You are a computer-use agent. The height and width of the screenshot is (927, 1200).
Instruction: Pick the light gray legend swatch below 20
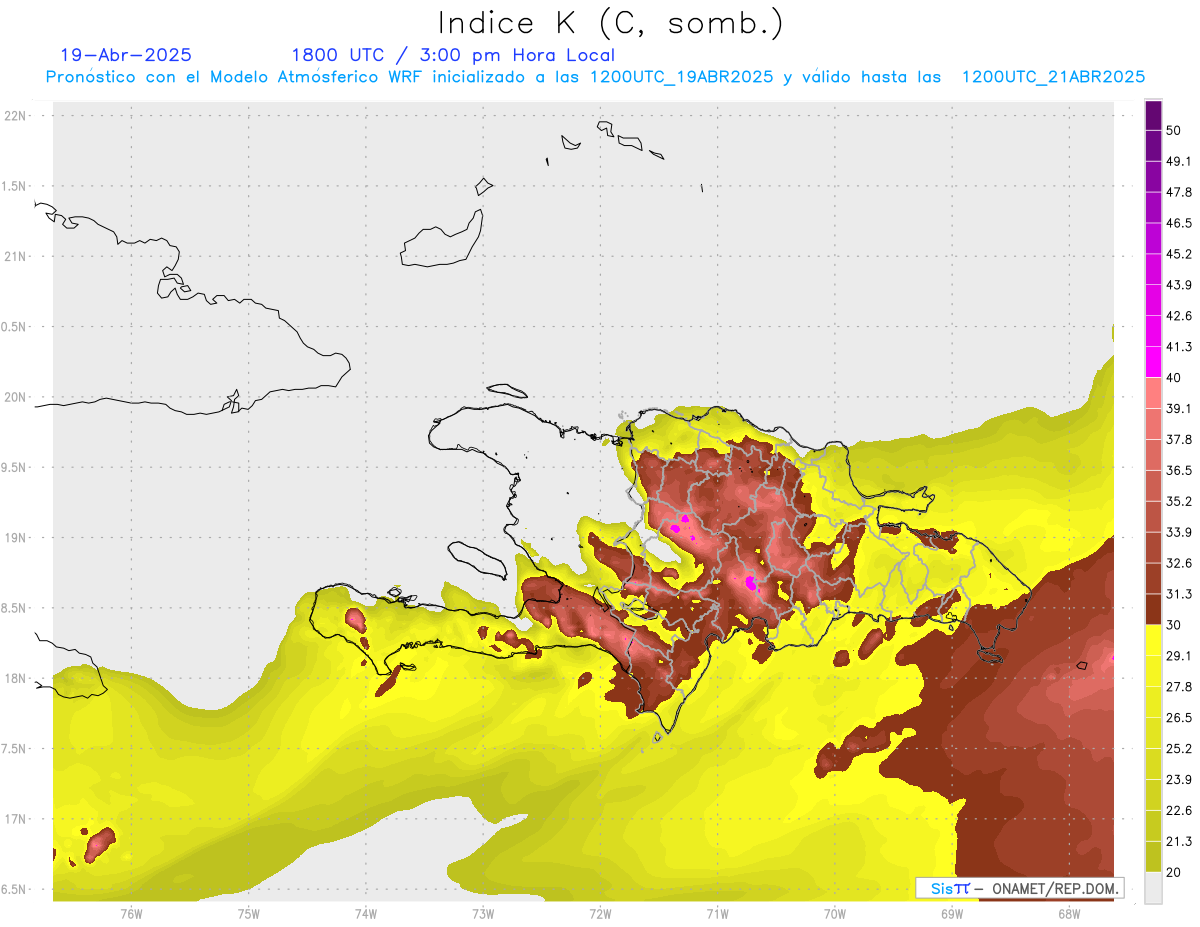point(1154,888)
